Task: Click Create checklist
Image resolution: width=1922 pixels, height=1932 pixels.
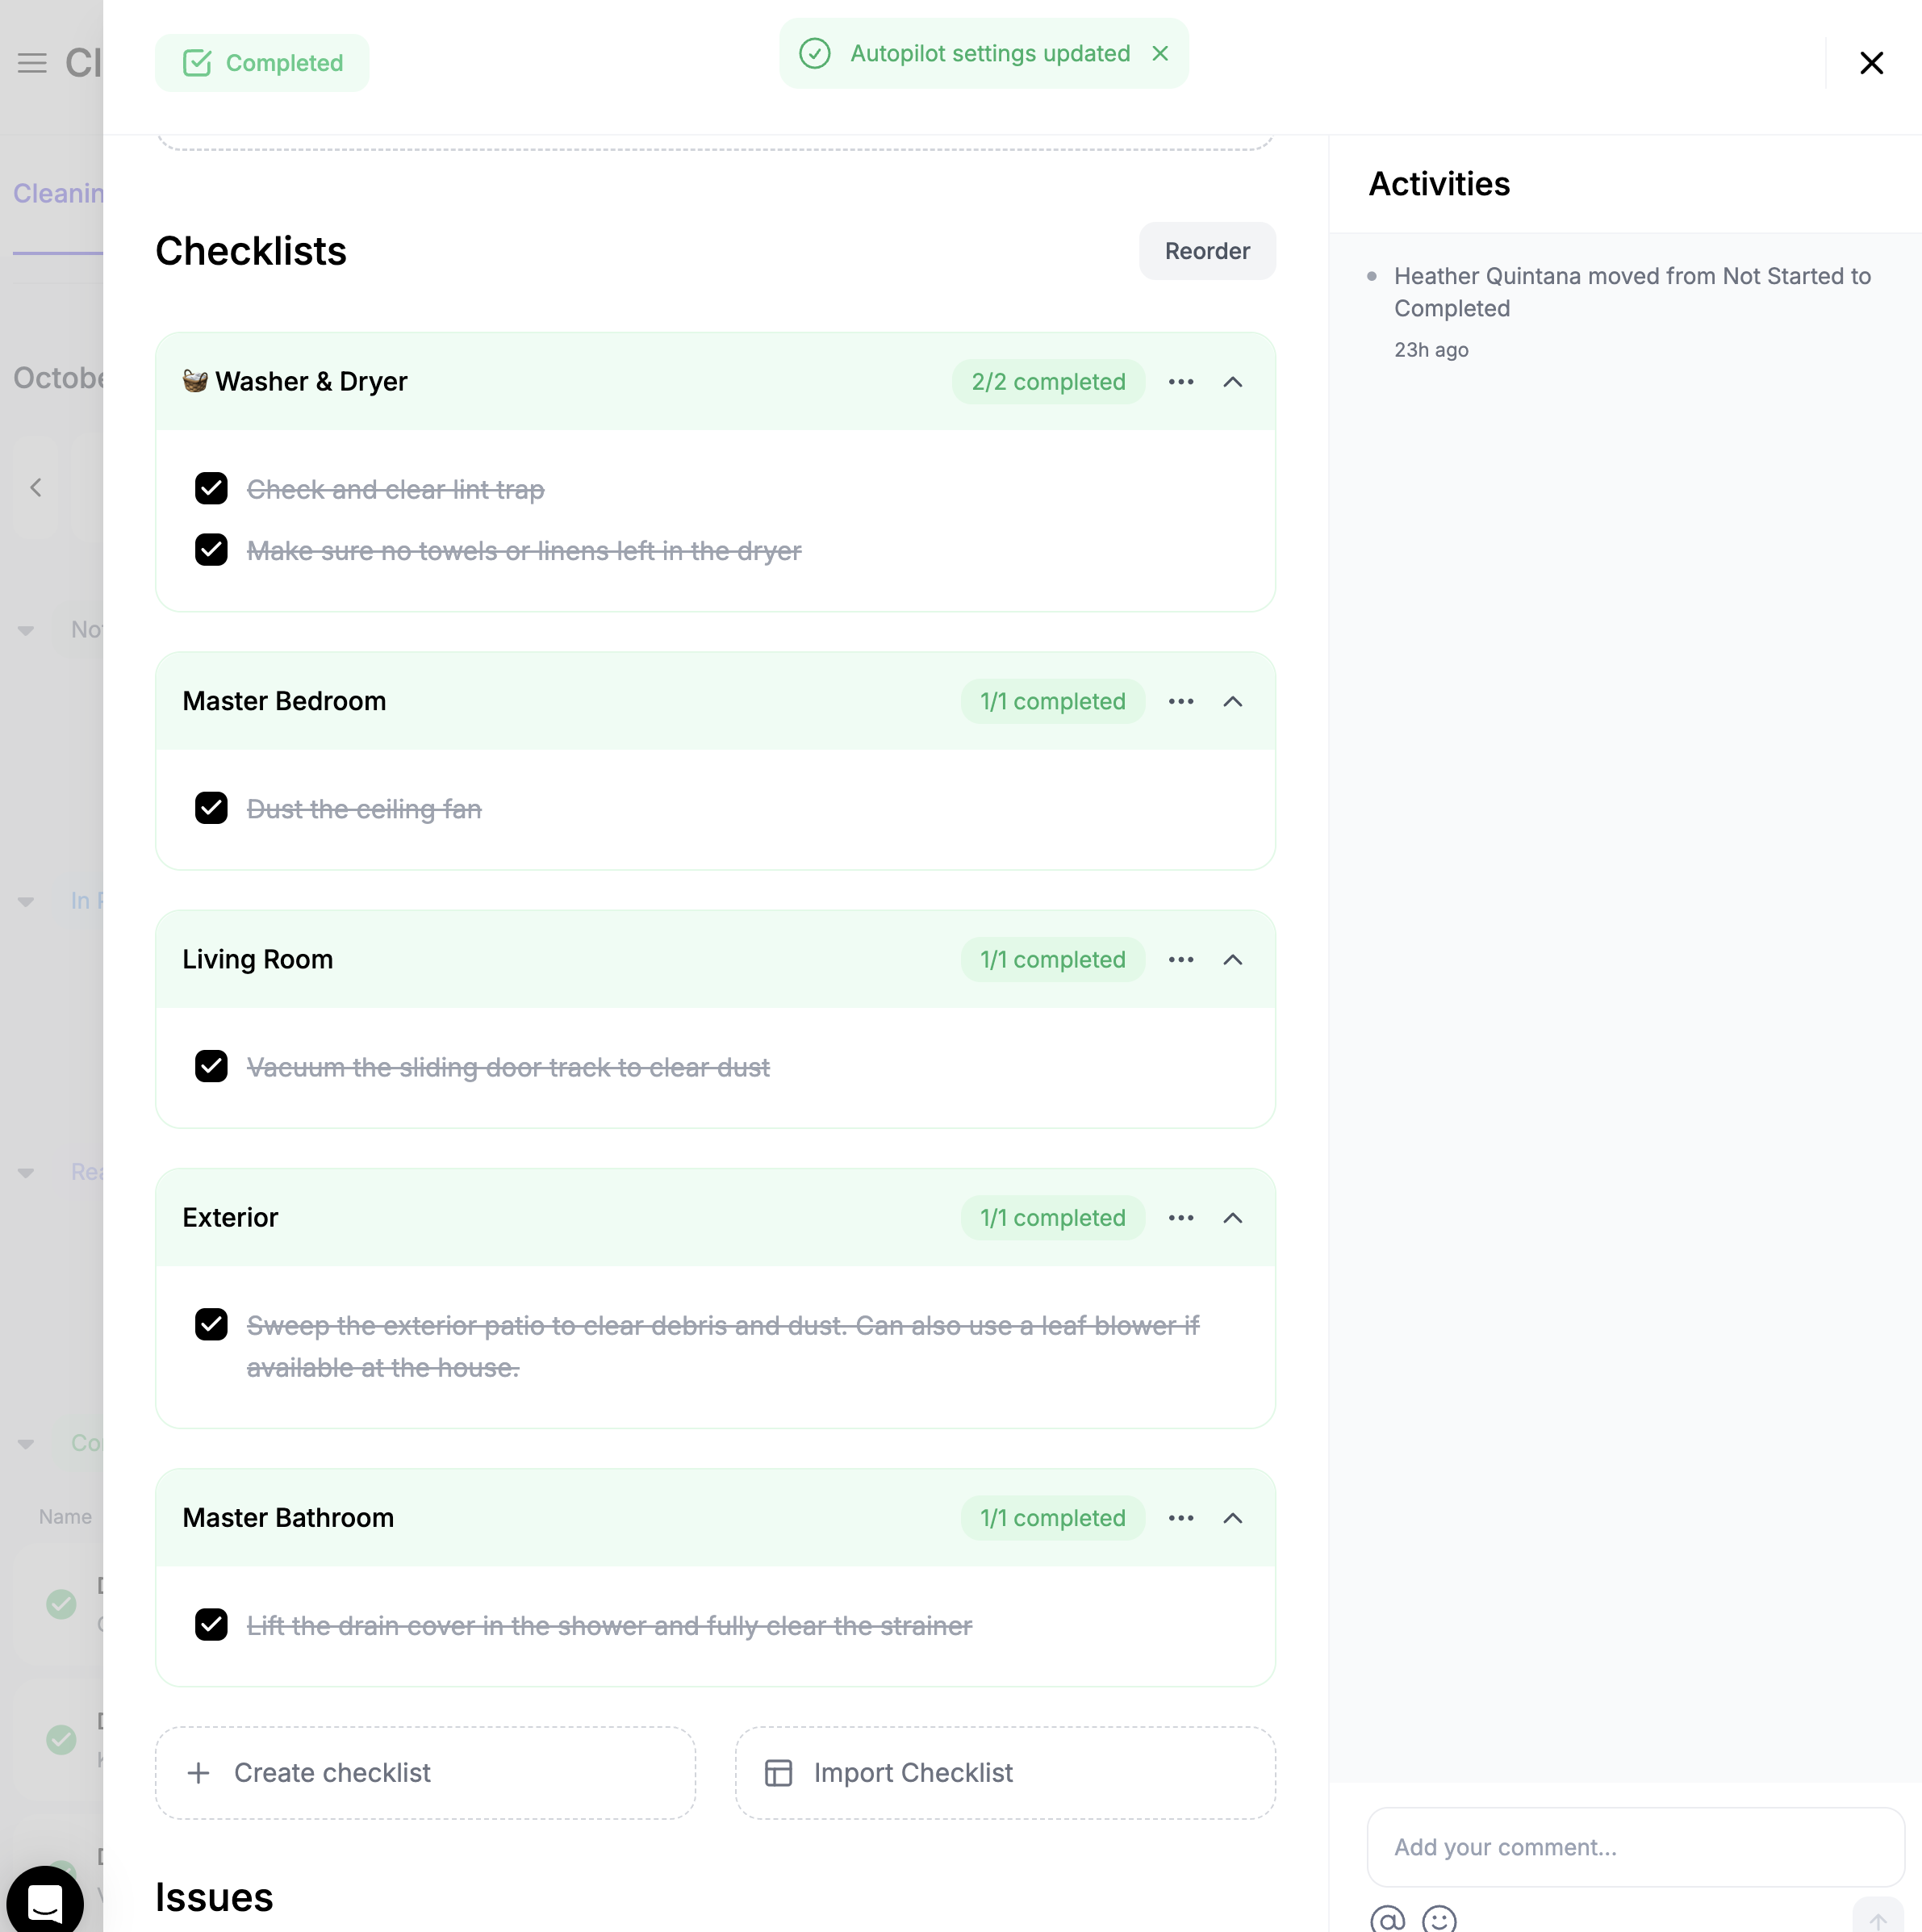Action: tap(425, 1773)
